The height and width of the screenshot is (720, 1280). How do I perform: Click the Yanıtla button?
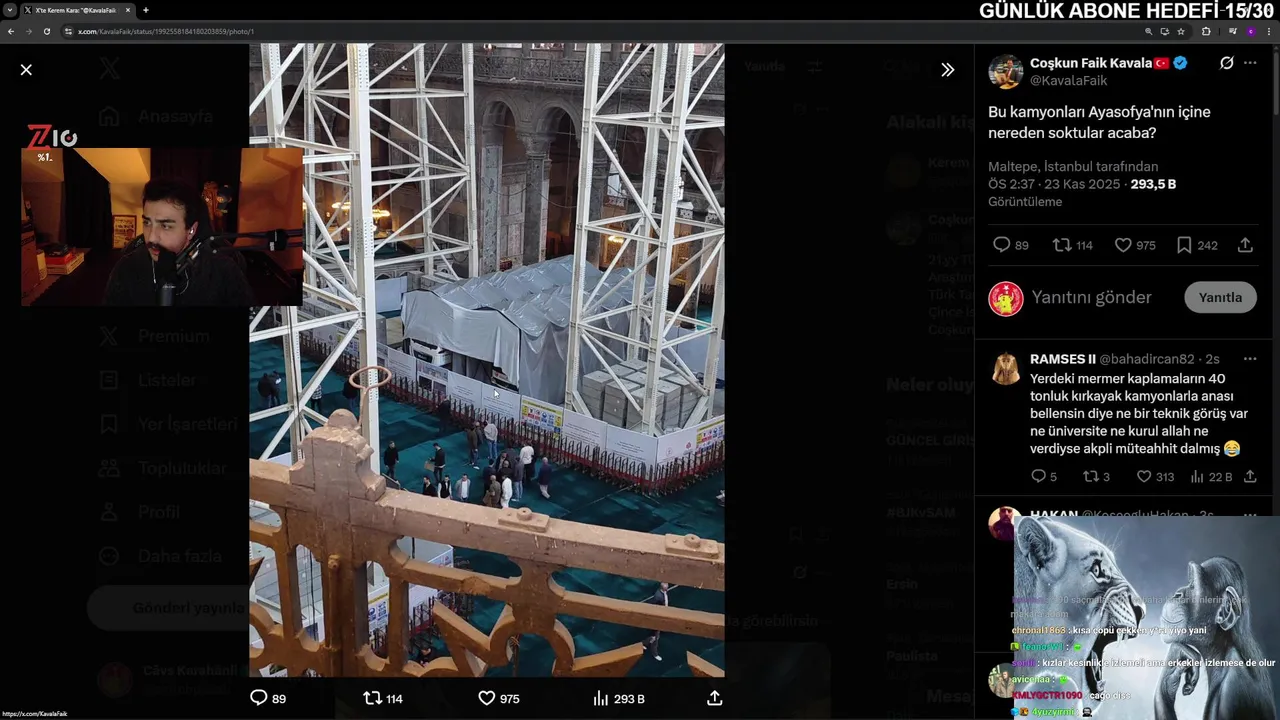coord(1220,297)
